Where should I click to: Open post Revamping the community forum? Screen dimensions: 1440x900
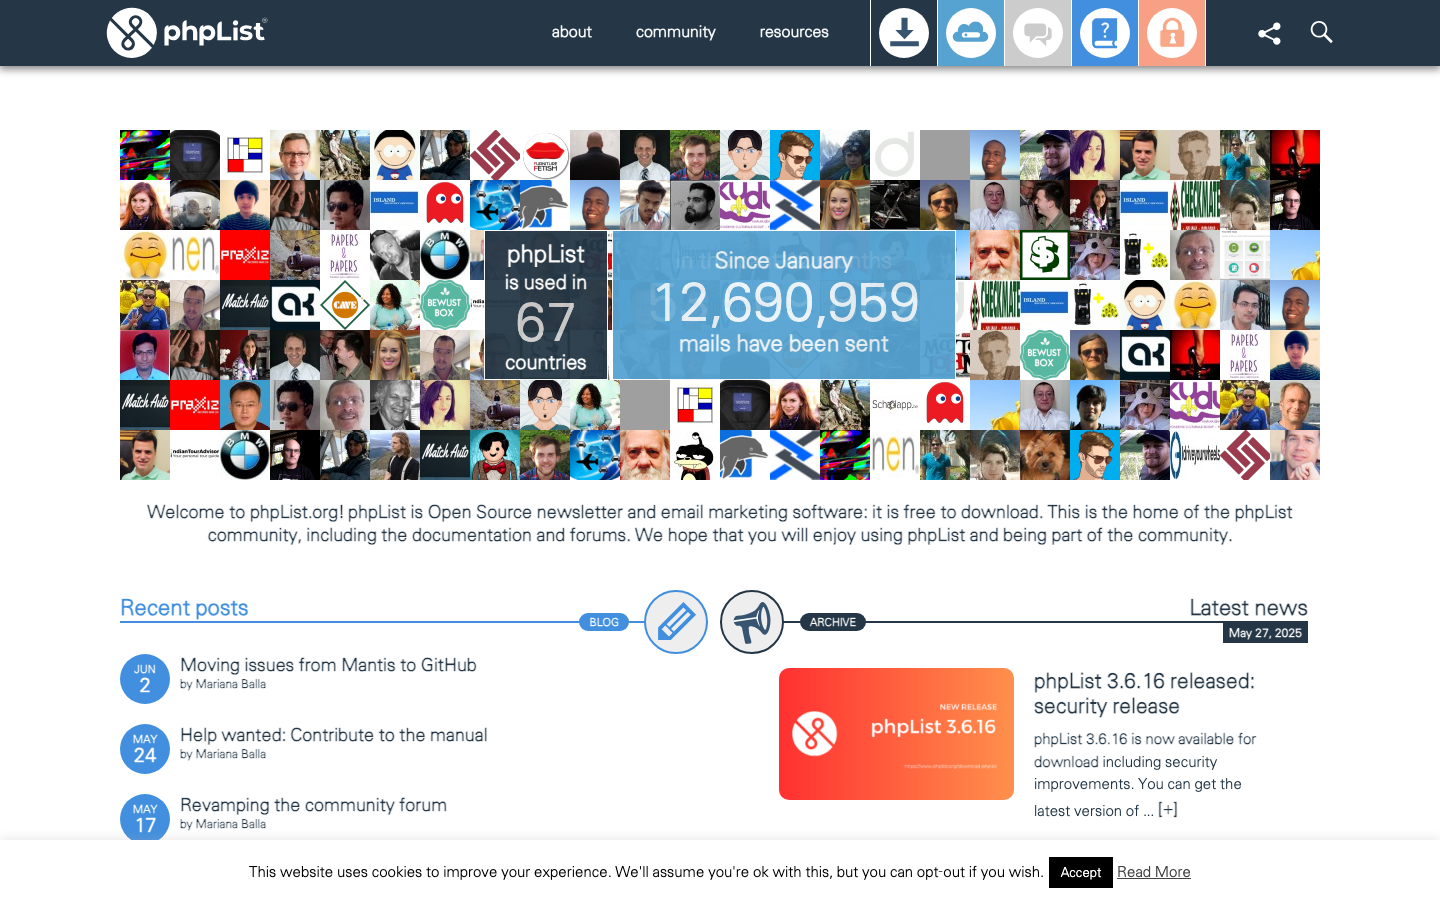[313, 805]
